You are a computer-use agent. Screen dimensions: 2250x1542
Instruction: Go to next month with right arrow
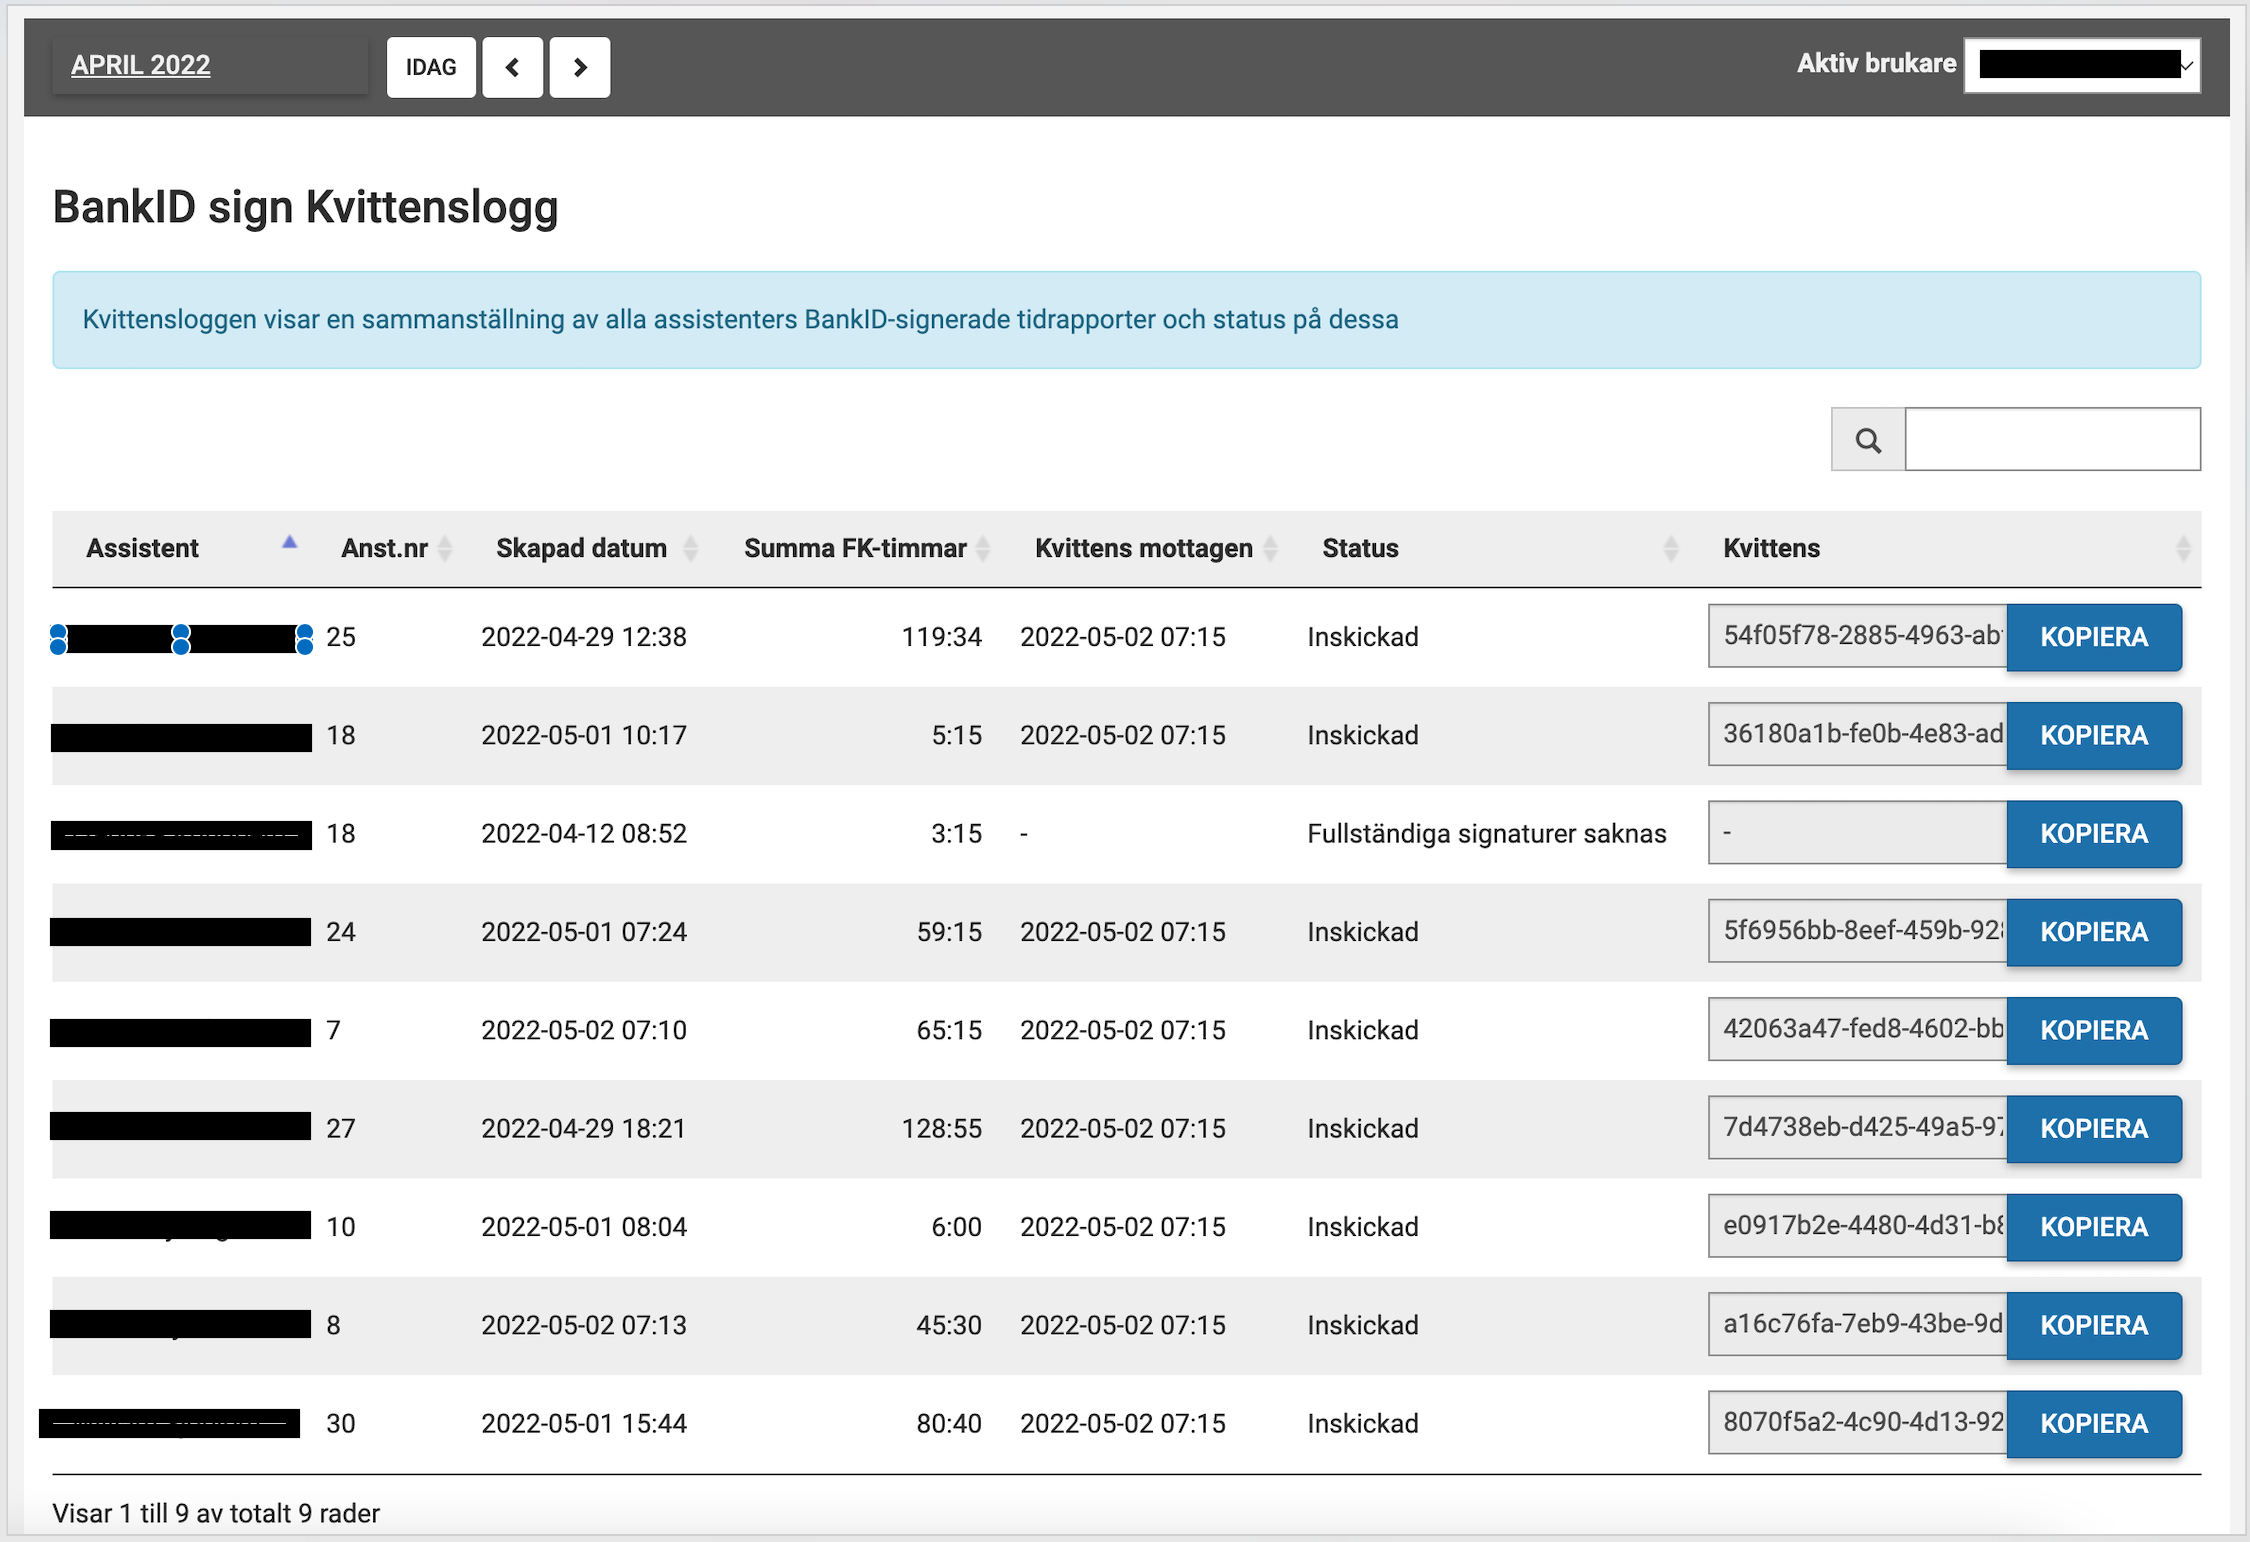(579, 67)
